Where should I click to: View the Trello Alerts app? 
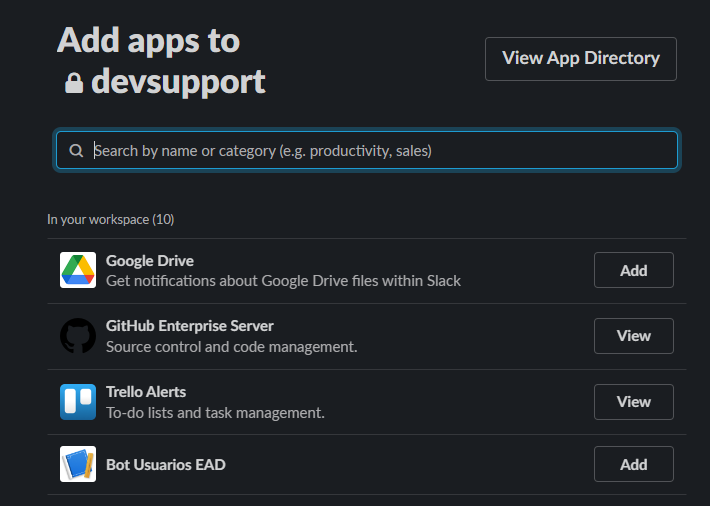pyautogui.click(x=634, y=402)
